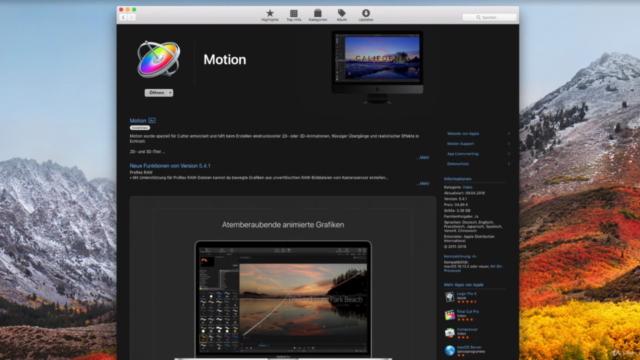Click the blue Motion title link
The width and height of the screenshot is (640, 360).
click(138, 120)
